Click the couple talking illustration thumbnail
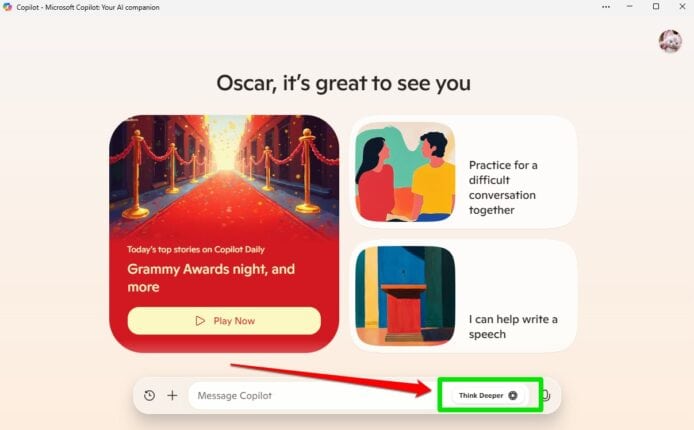 (405, 172)
